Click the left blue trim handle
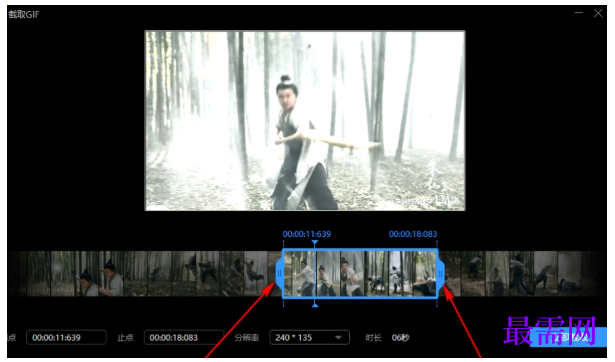 tap(279, 274)
